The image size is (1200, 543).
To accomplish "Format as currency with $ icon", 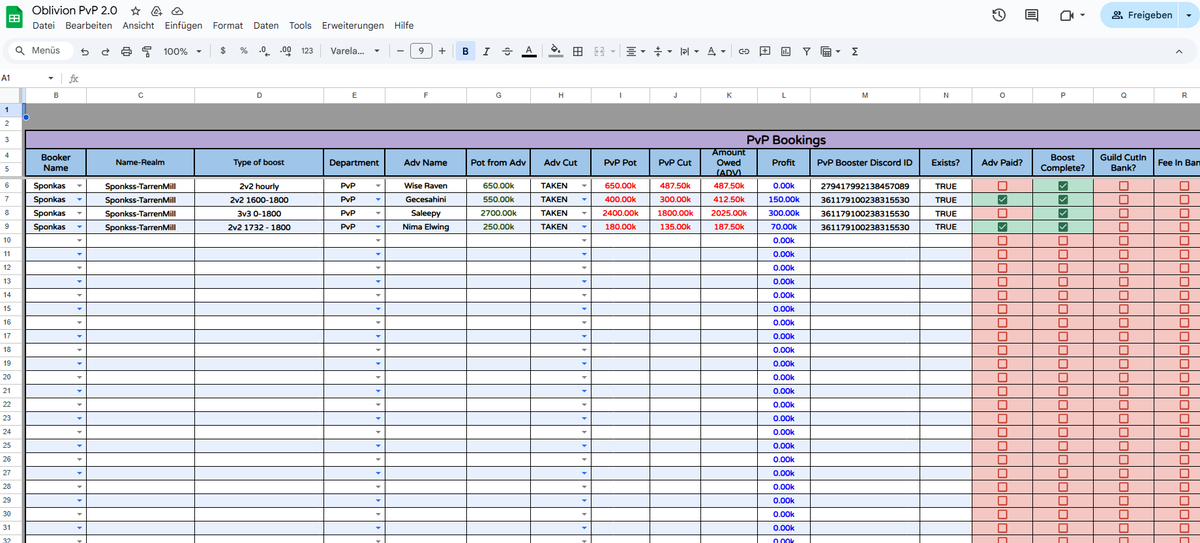I will [222, 51].
